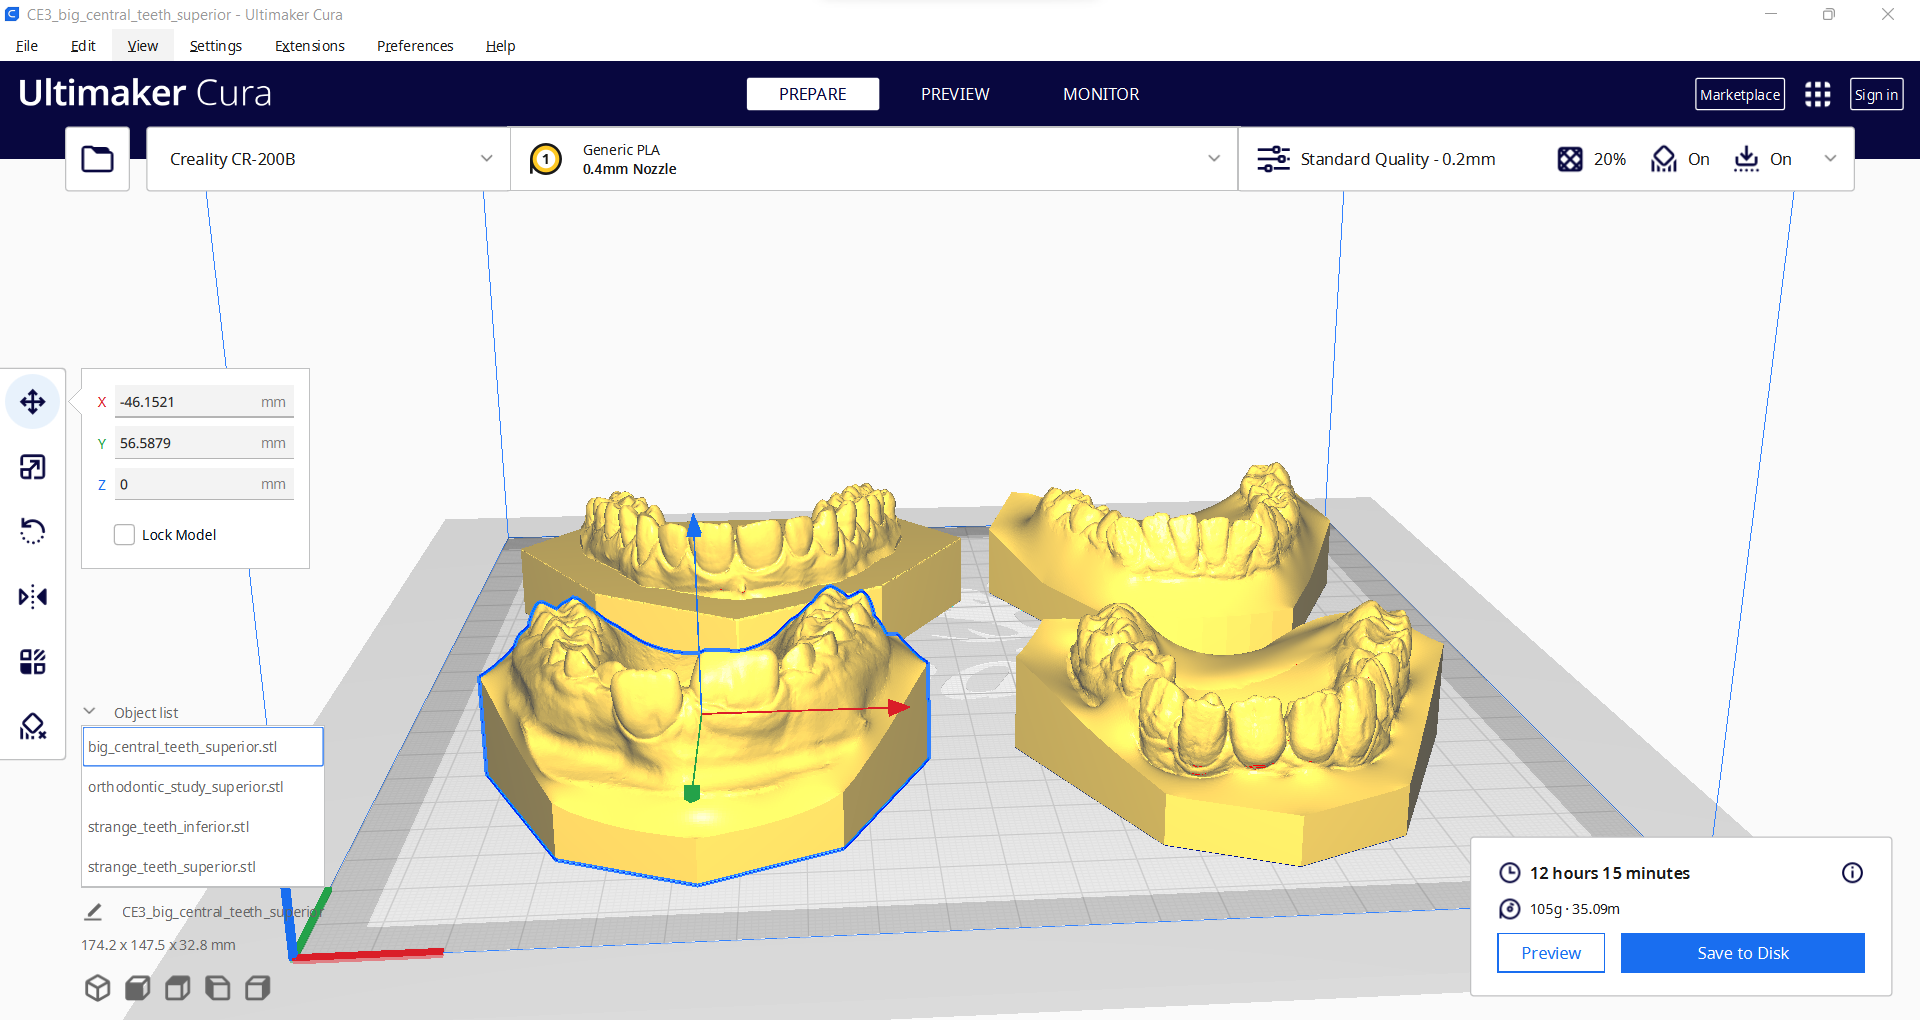The height and width of the screenshot is (1020, 1920).
Task: Switch to top view cube
Action: pos(178,988)
